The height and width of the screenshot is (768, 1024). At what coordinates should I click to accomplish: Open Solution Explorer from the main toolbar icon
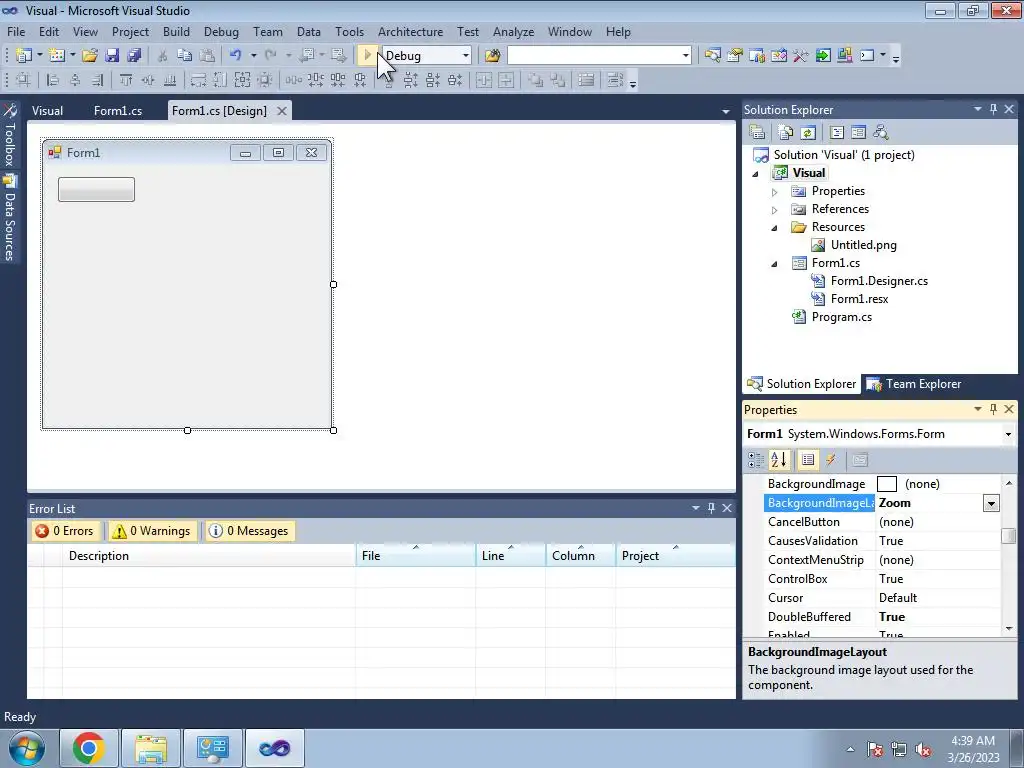712,56
